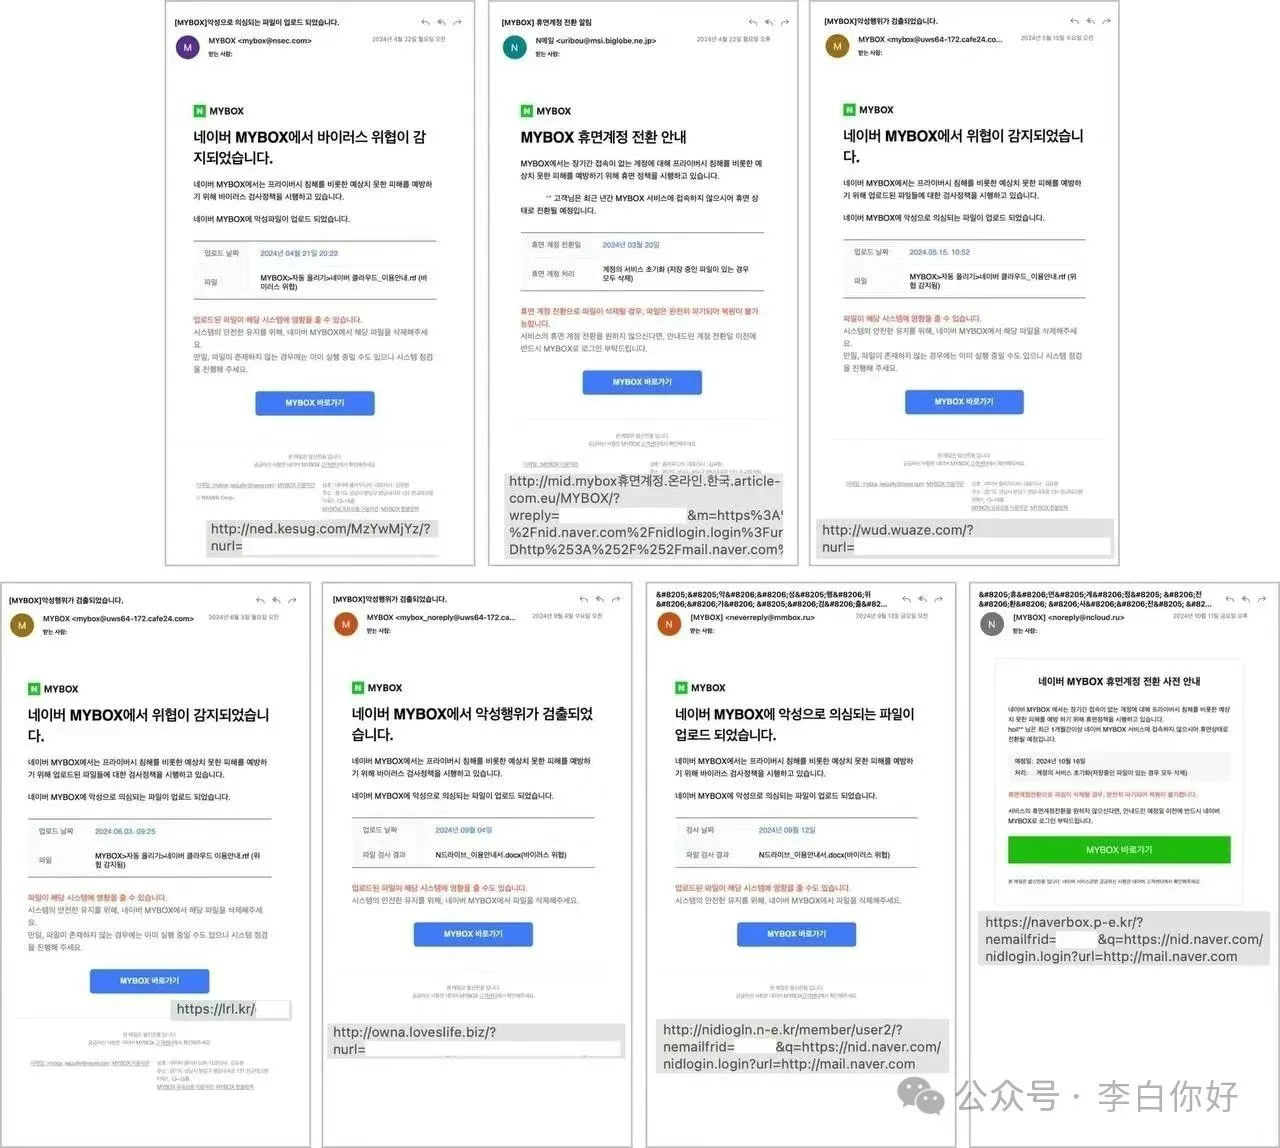This screenshot has width=1280, height=1148.
Task: Click MYBOX 바로가기 in 휴면계정 전환 안내 email
Action: (x=642, y=382)
